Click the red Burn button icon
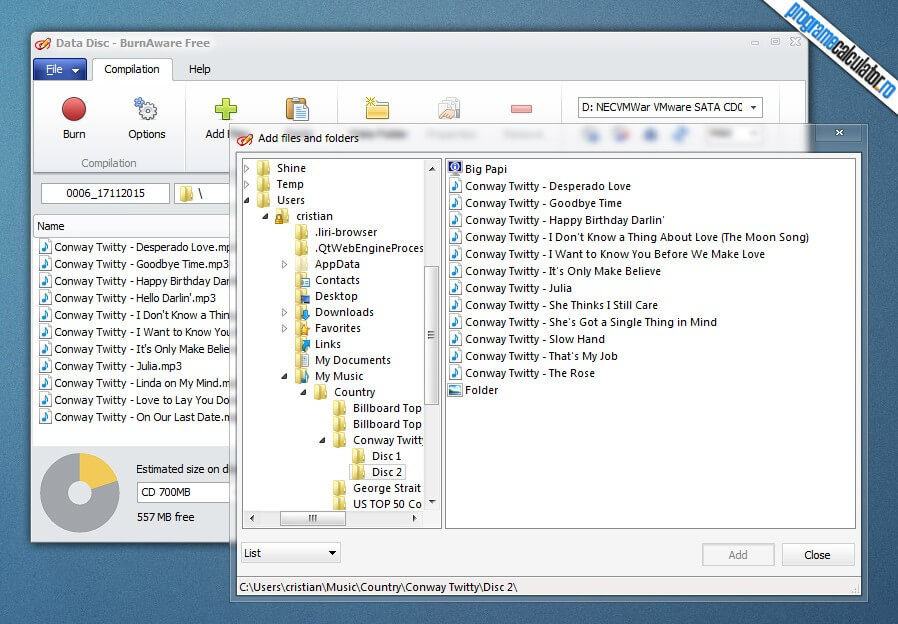 (x=74, y=110)
